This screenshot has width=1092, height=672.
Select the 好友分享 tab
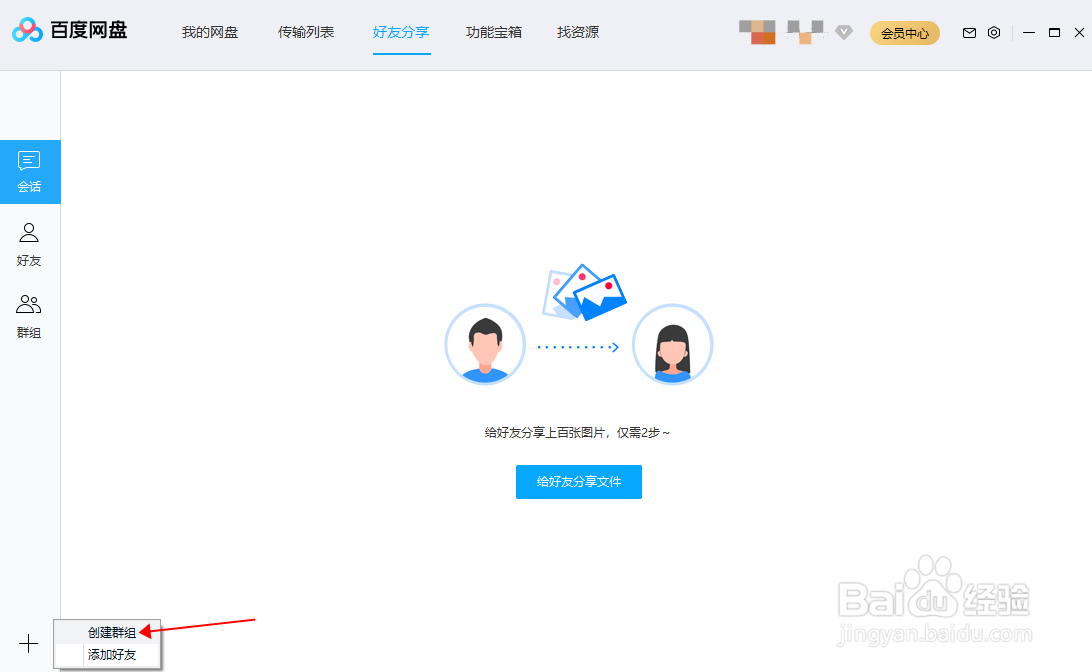pyautogui.click(x=401, y=32)
